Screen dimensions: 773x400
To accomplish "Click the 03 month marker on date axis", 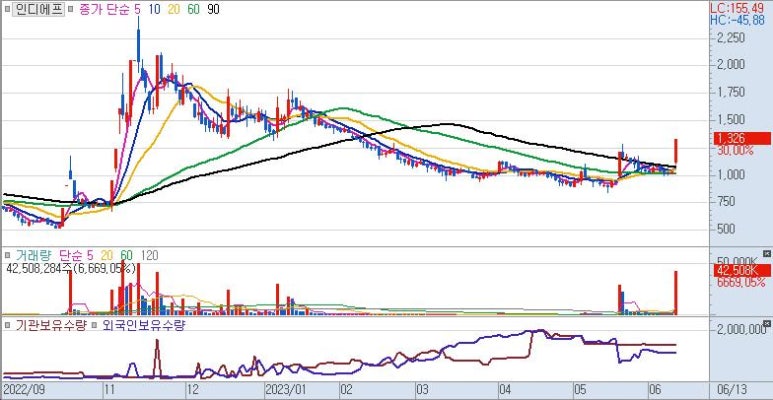I will tap(422, 389).
